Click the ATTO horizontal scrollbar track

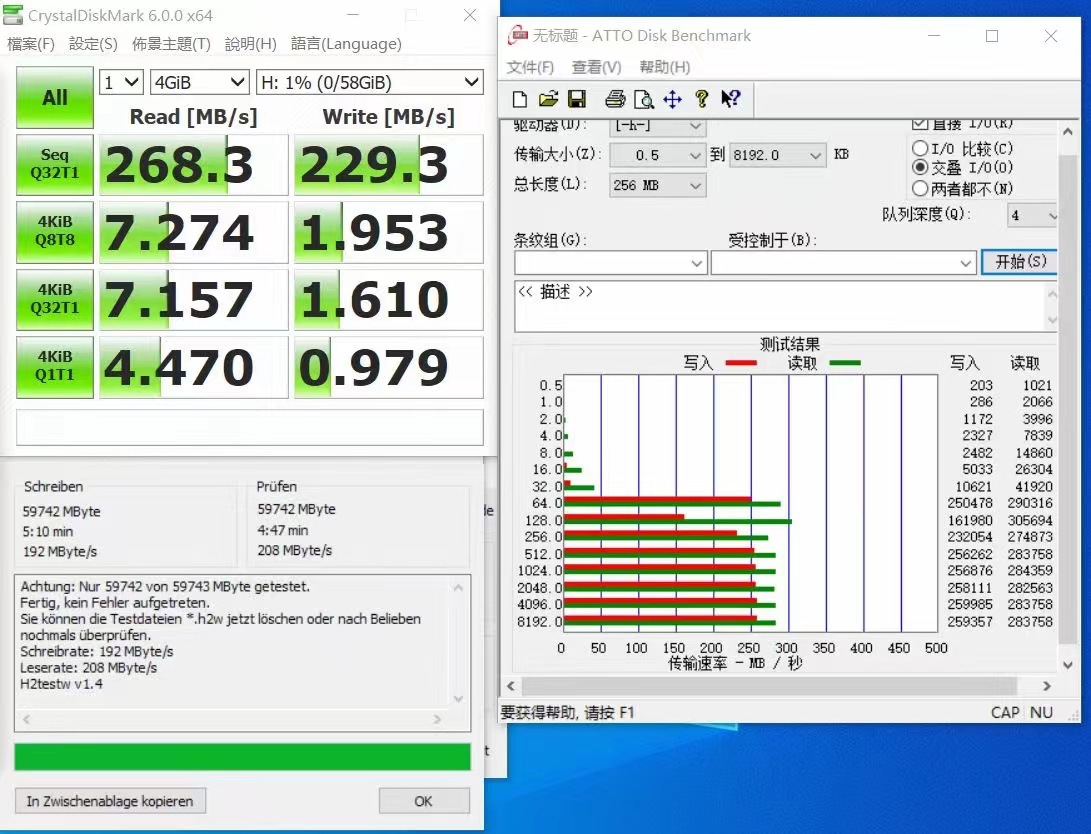coord(780,686)
